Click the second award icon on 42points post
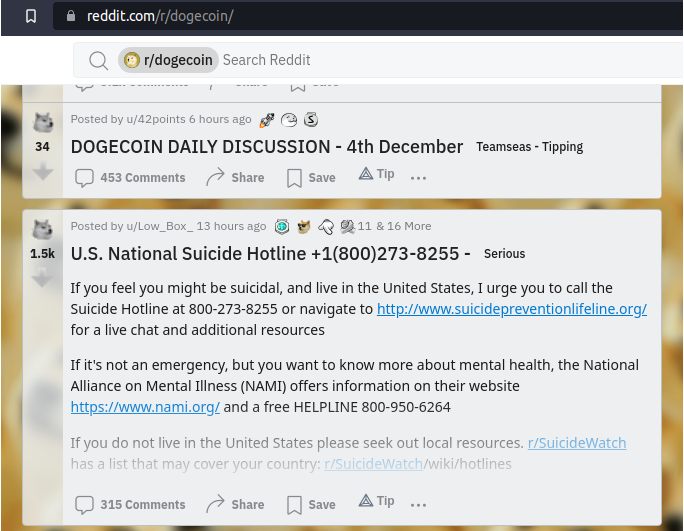 pyautogui.click(x=289, y=120)
